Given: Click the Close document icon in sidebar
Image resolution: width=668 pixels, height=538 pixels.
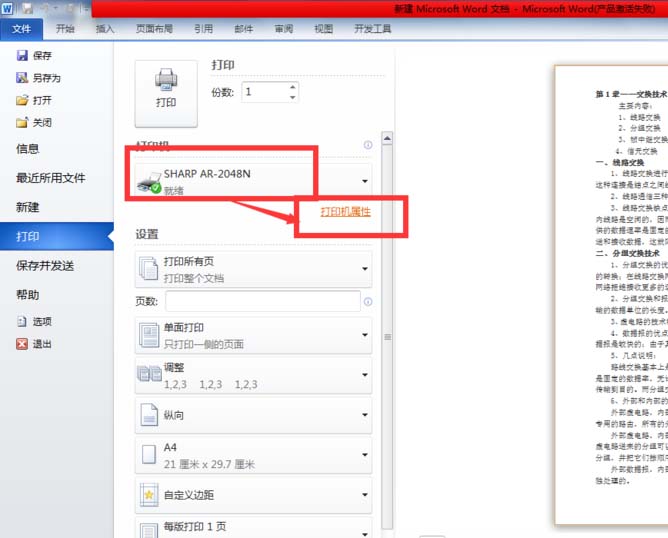Looking at the screenshot, I should (22, 122).
